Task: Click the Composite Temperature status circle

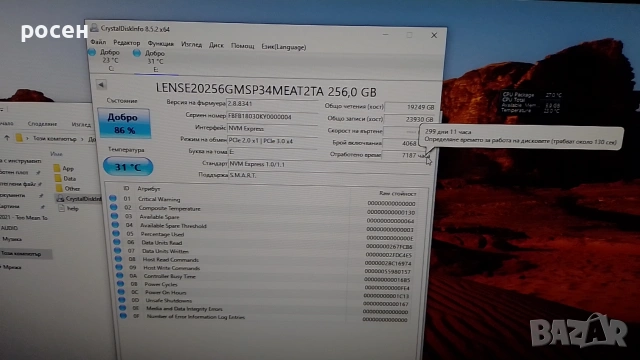Action: click(113, 207)
